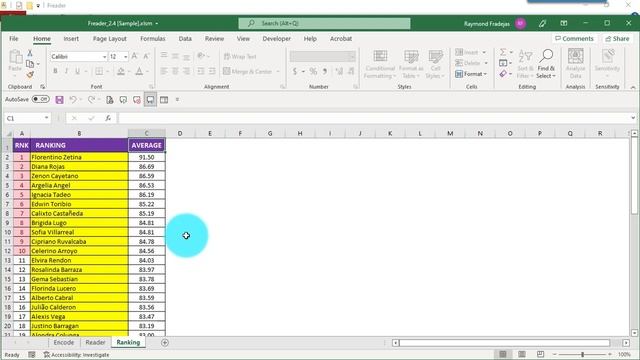Click the AutoSum sigma icon
The width and height of the screenshot is (640, 360).
coord(503,52)
